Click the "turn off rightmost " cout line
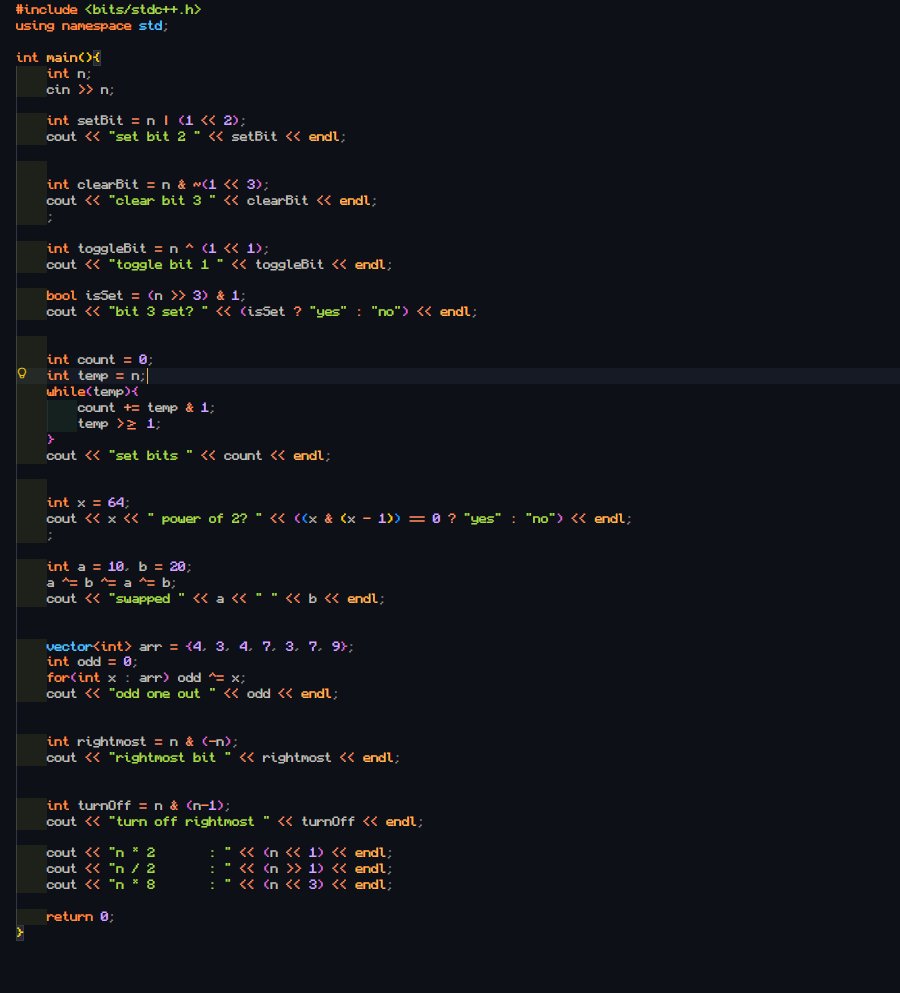900x993 pixels. click(234, 822)
